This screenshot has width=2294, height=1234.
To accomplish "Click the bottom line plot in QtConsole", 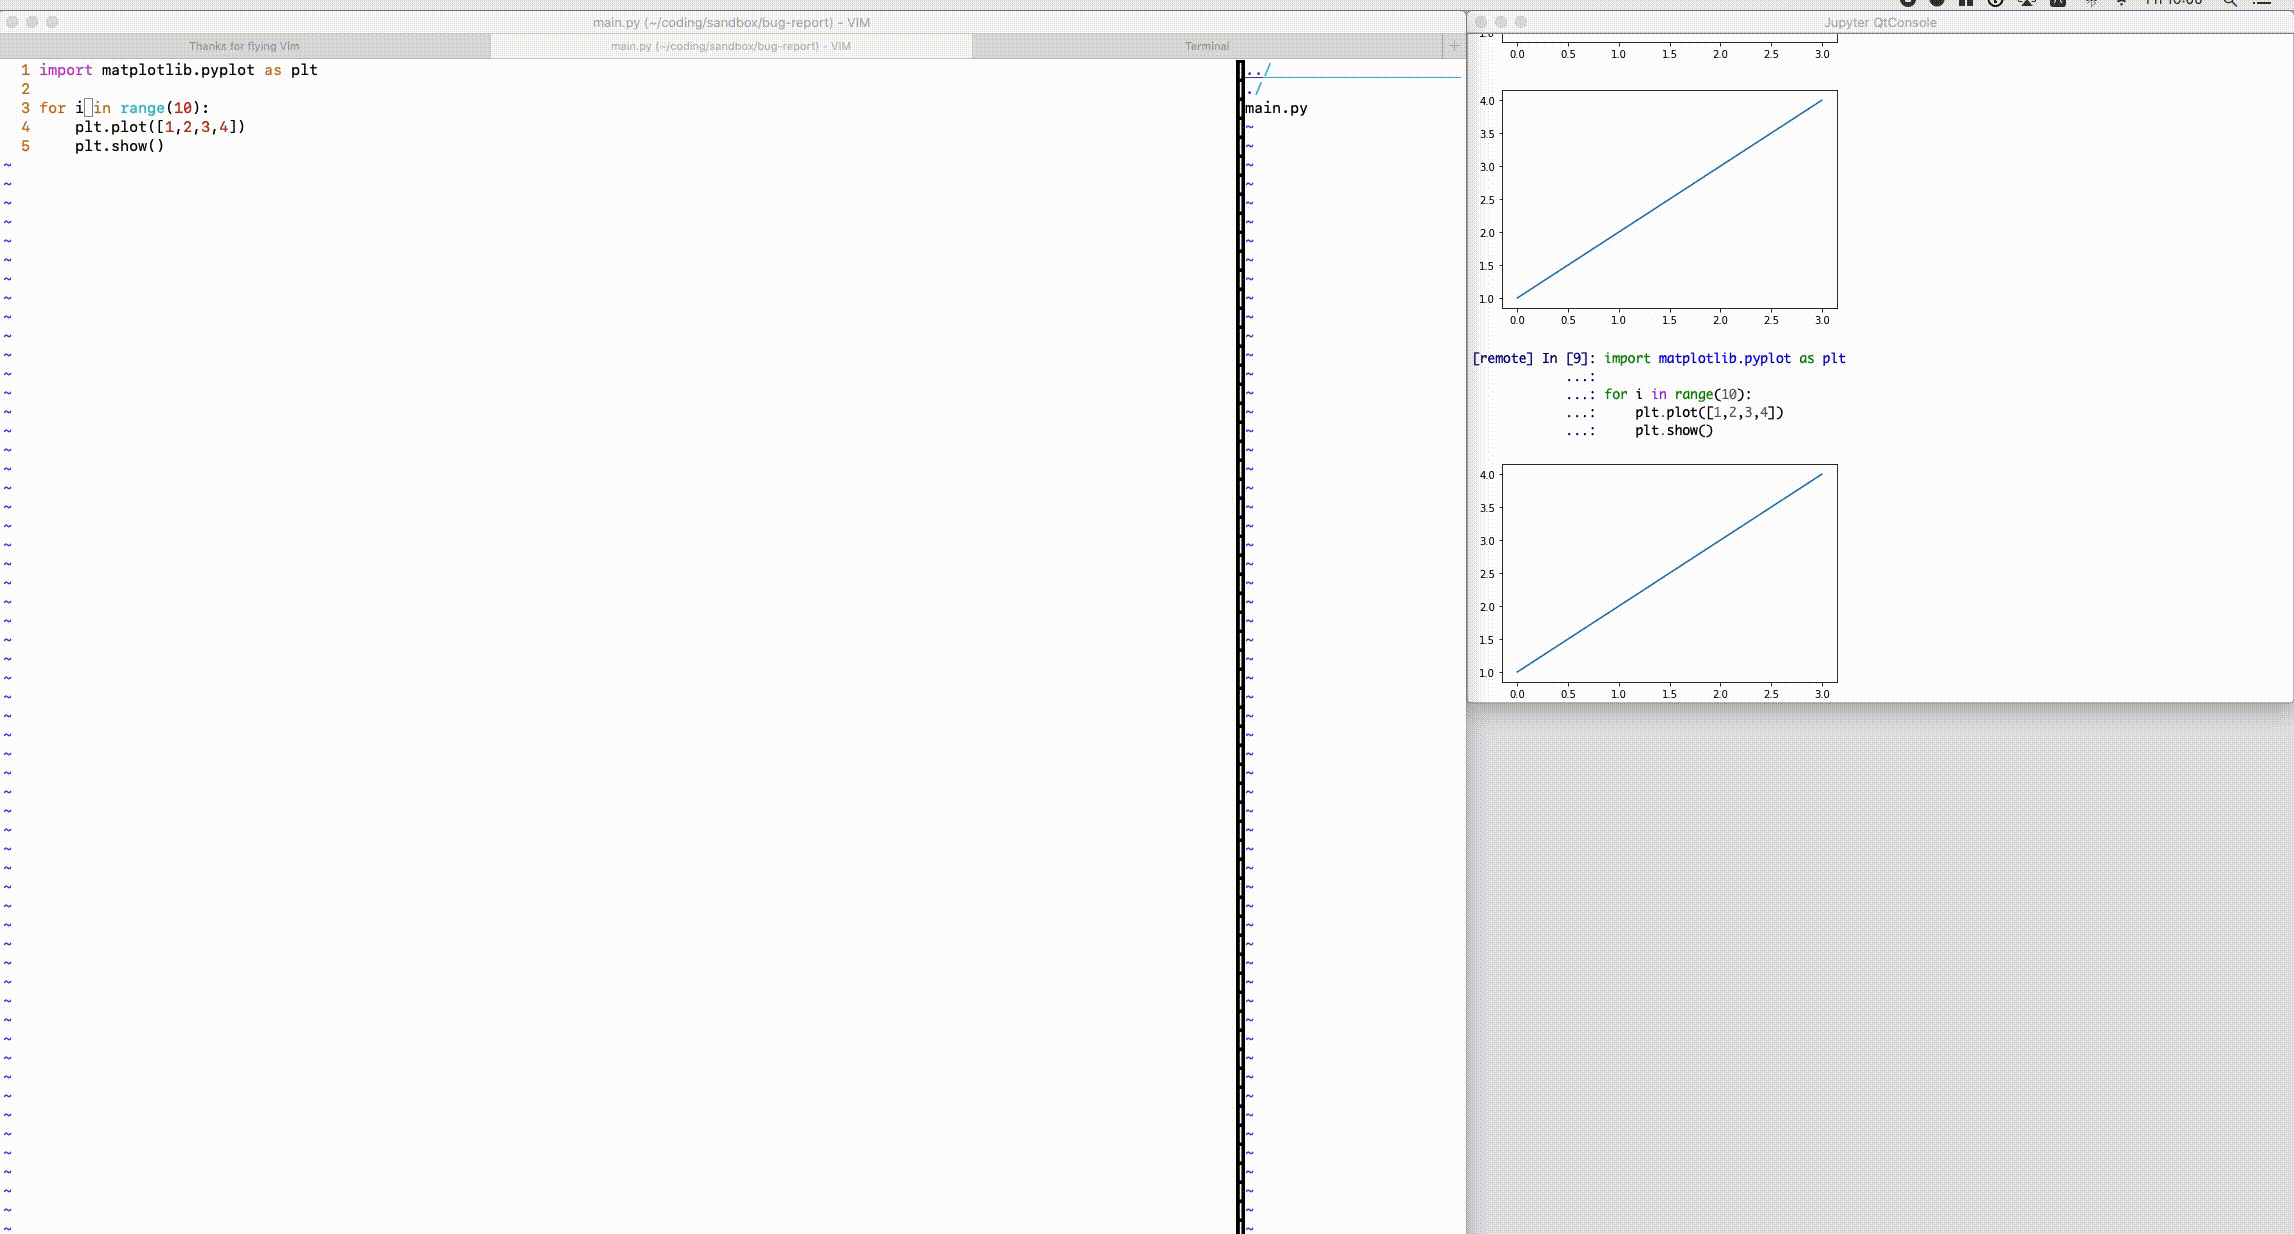I will click(x=1669, y=573).
